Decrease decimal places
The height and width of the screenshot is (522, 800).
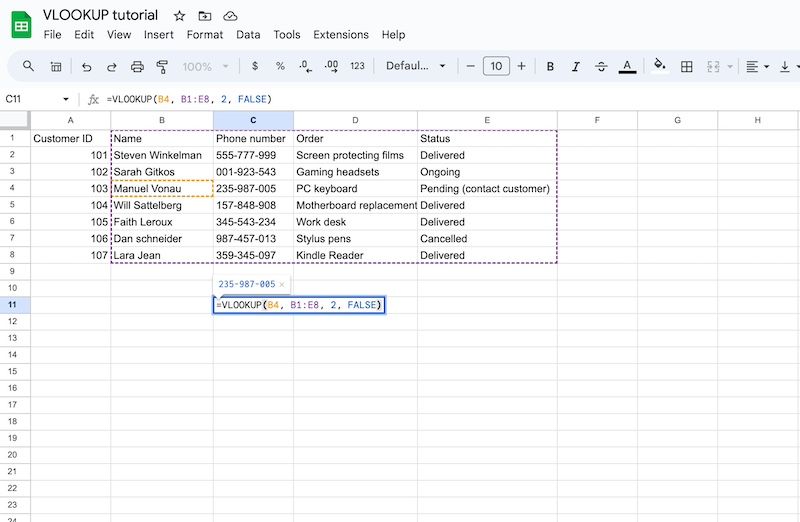[306, 66]
